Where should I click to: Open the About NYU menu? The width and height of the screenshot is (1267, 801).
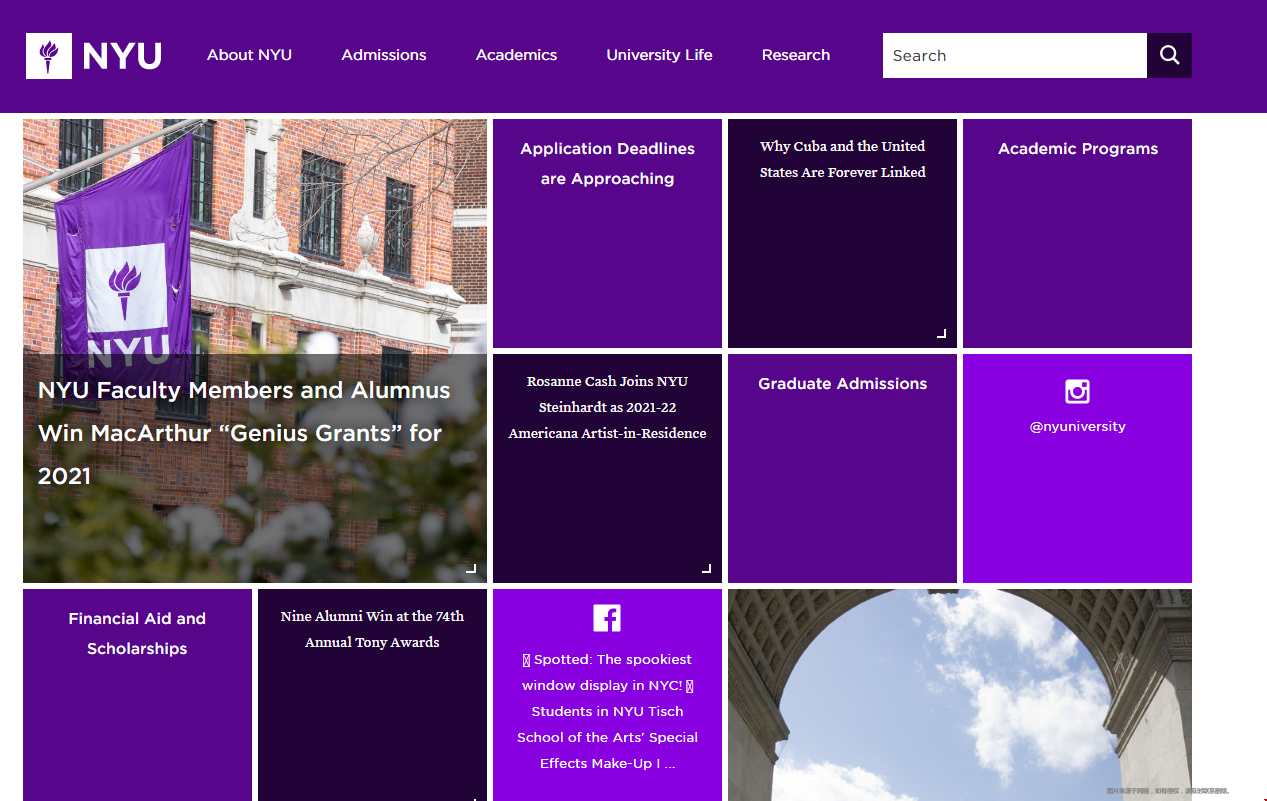click(x=249, y=55)
